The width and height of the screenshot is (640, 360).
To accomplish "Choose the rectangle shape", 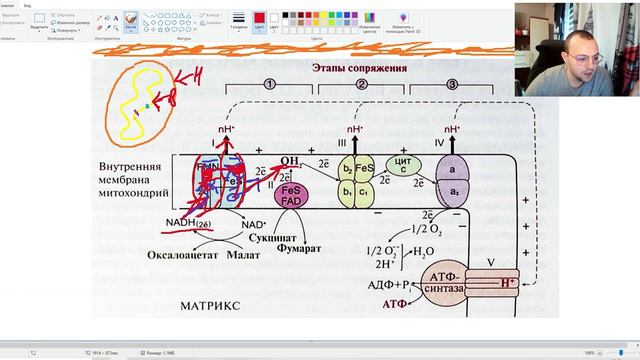I will [x=167, y=16].
